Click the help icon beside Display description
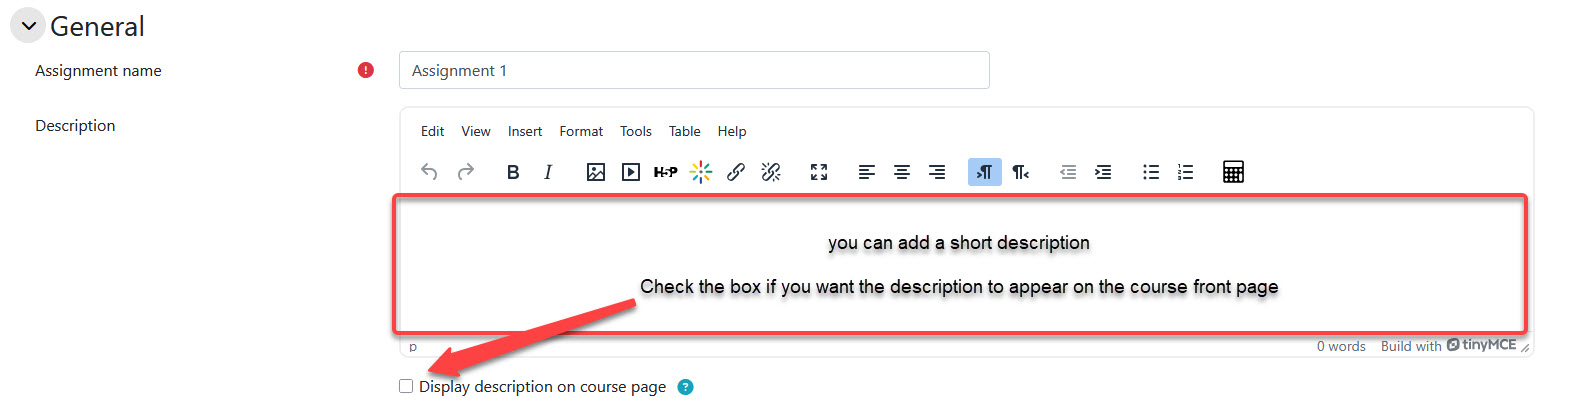 coord(685,387)
